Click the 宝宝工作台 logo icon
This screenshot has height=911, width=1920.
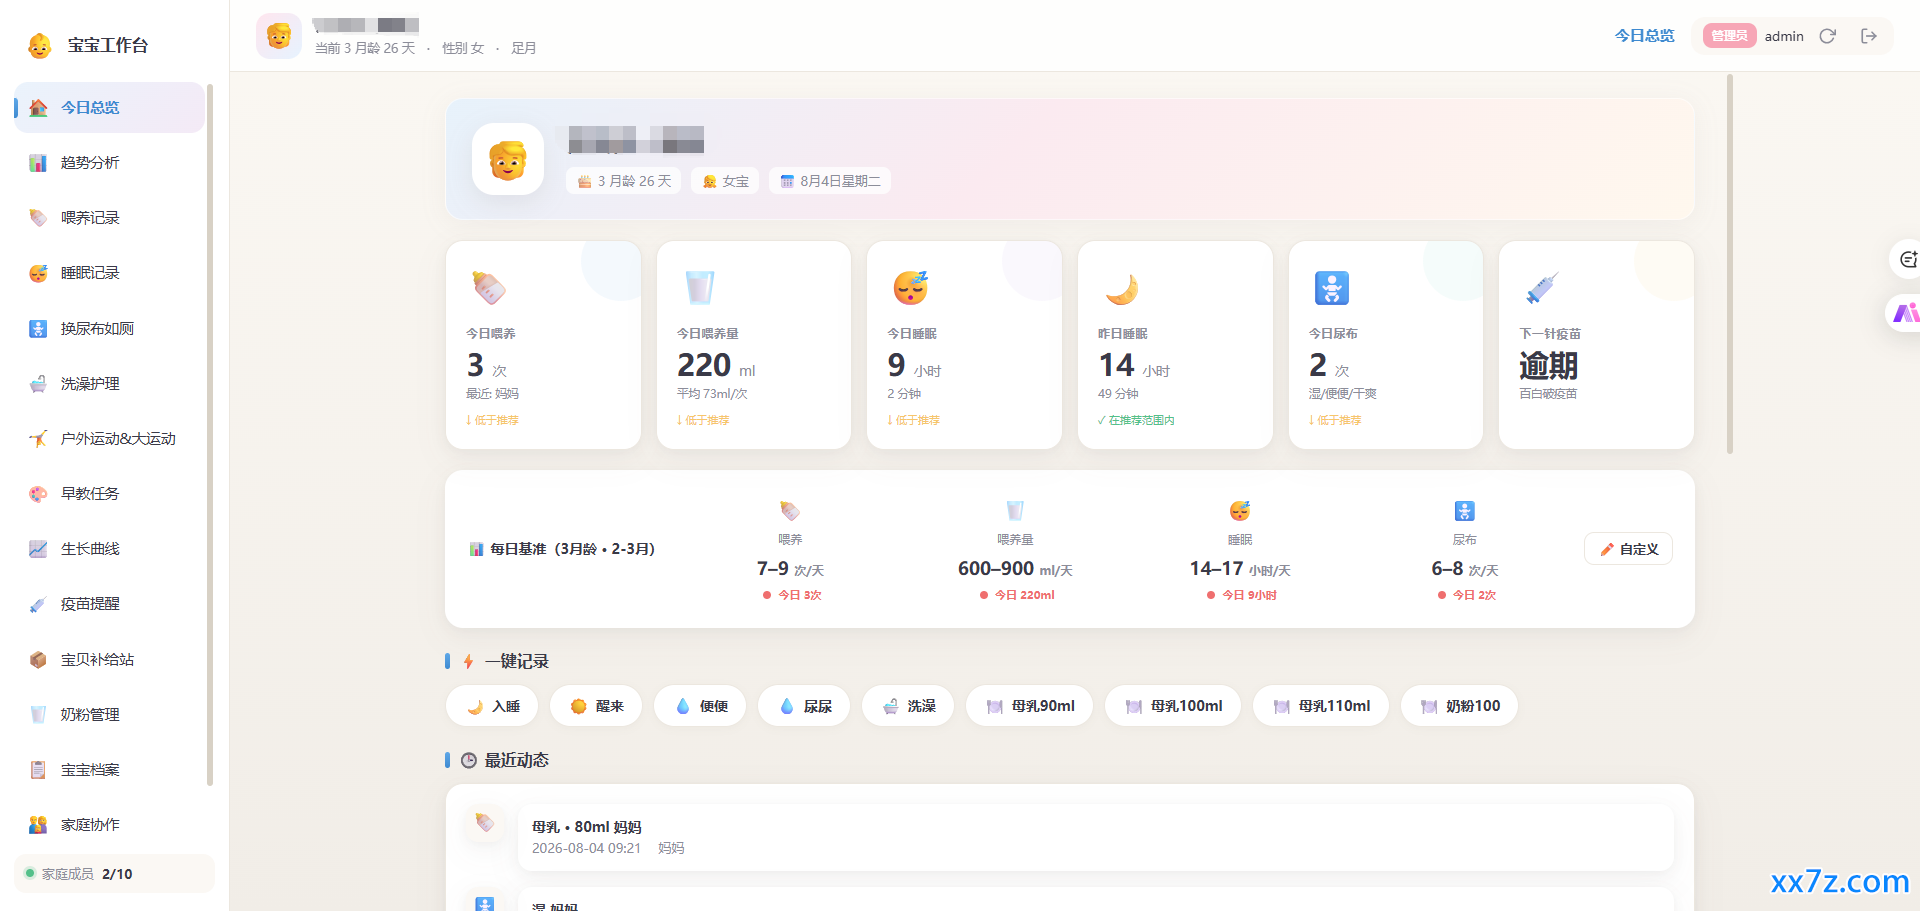coord(40,45)
